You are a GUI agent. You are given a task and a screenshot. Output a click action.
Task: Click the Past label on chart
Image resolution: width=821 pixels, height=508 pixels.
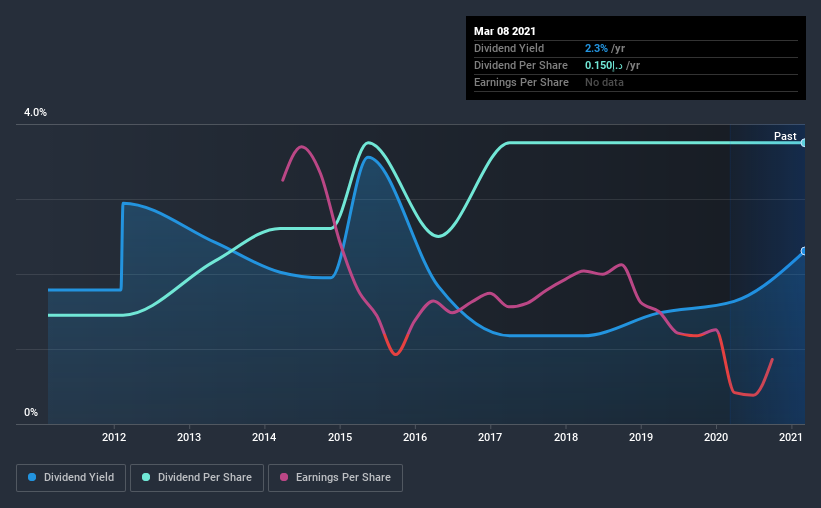pyautogui.click(x=785, y=136)
